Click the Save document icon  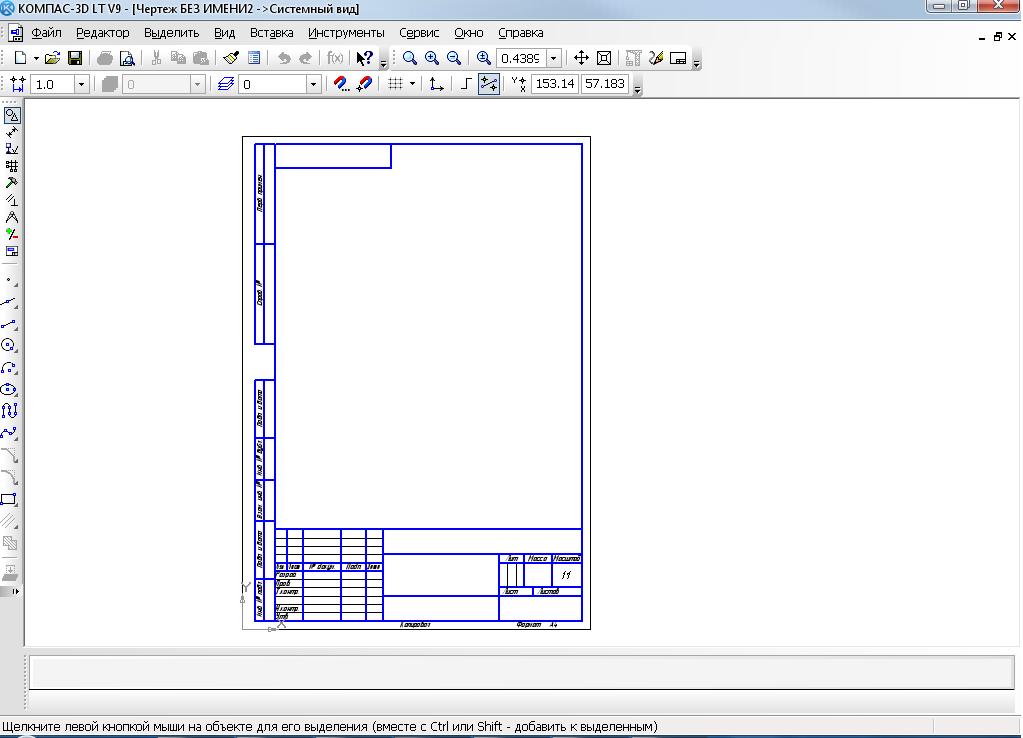pos(74,58)
